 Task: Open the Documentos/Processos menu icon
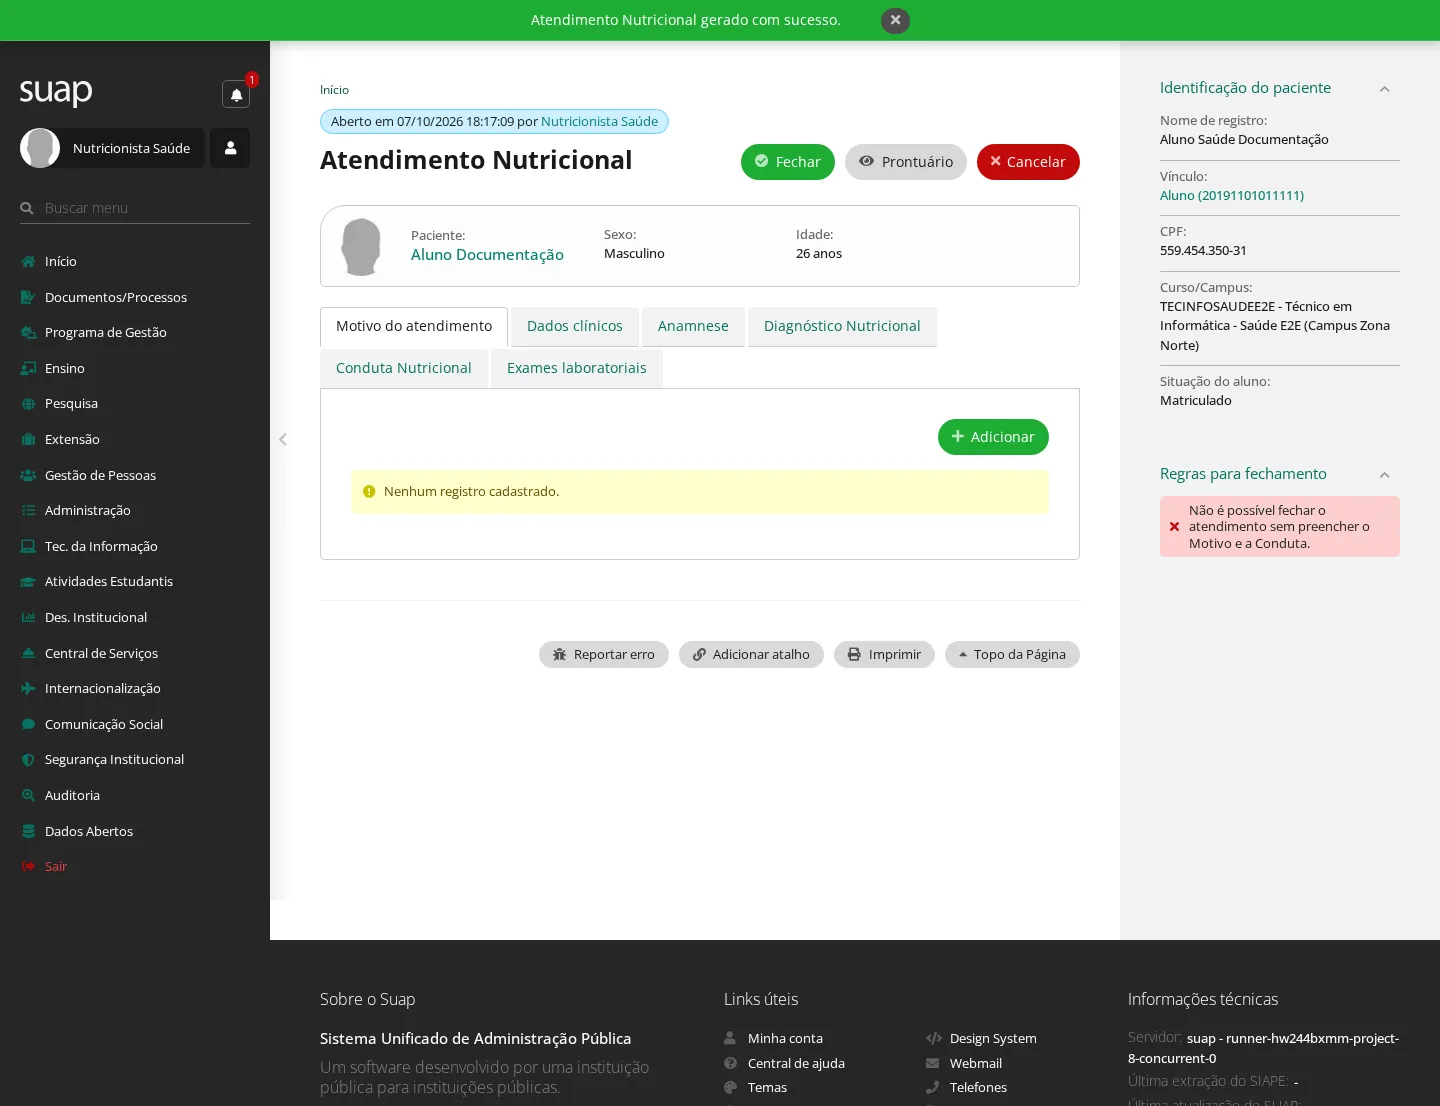pyautogui.click(x=28, y=297)
